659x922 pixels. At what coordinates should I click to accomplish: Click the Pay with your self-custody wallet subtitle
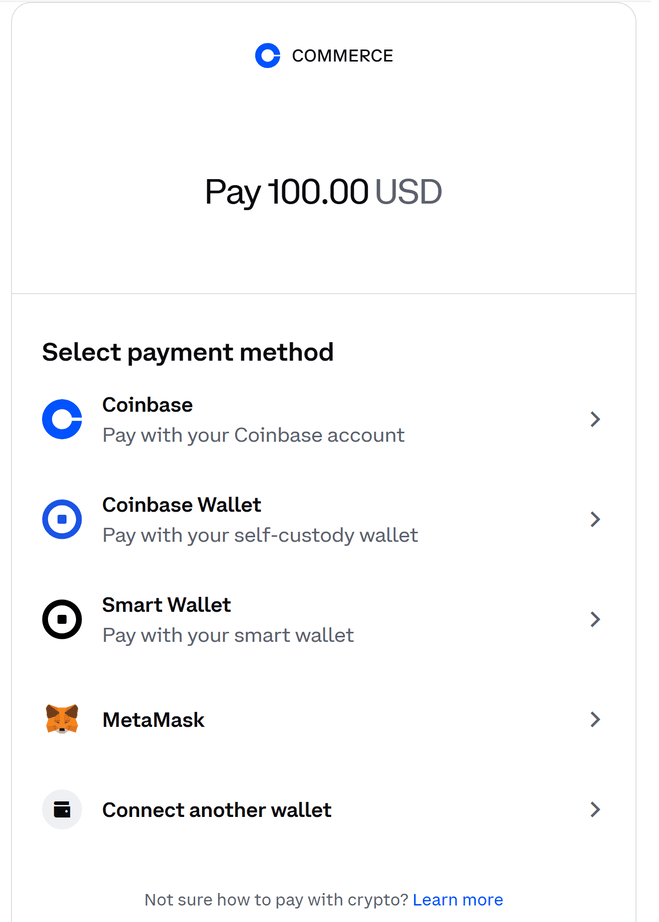[x=260, y=535]
